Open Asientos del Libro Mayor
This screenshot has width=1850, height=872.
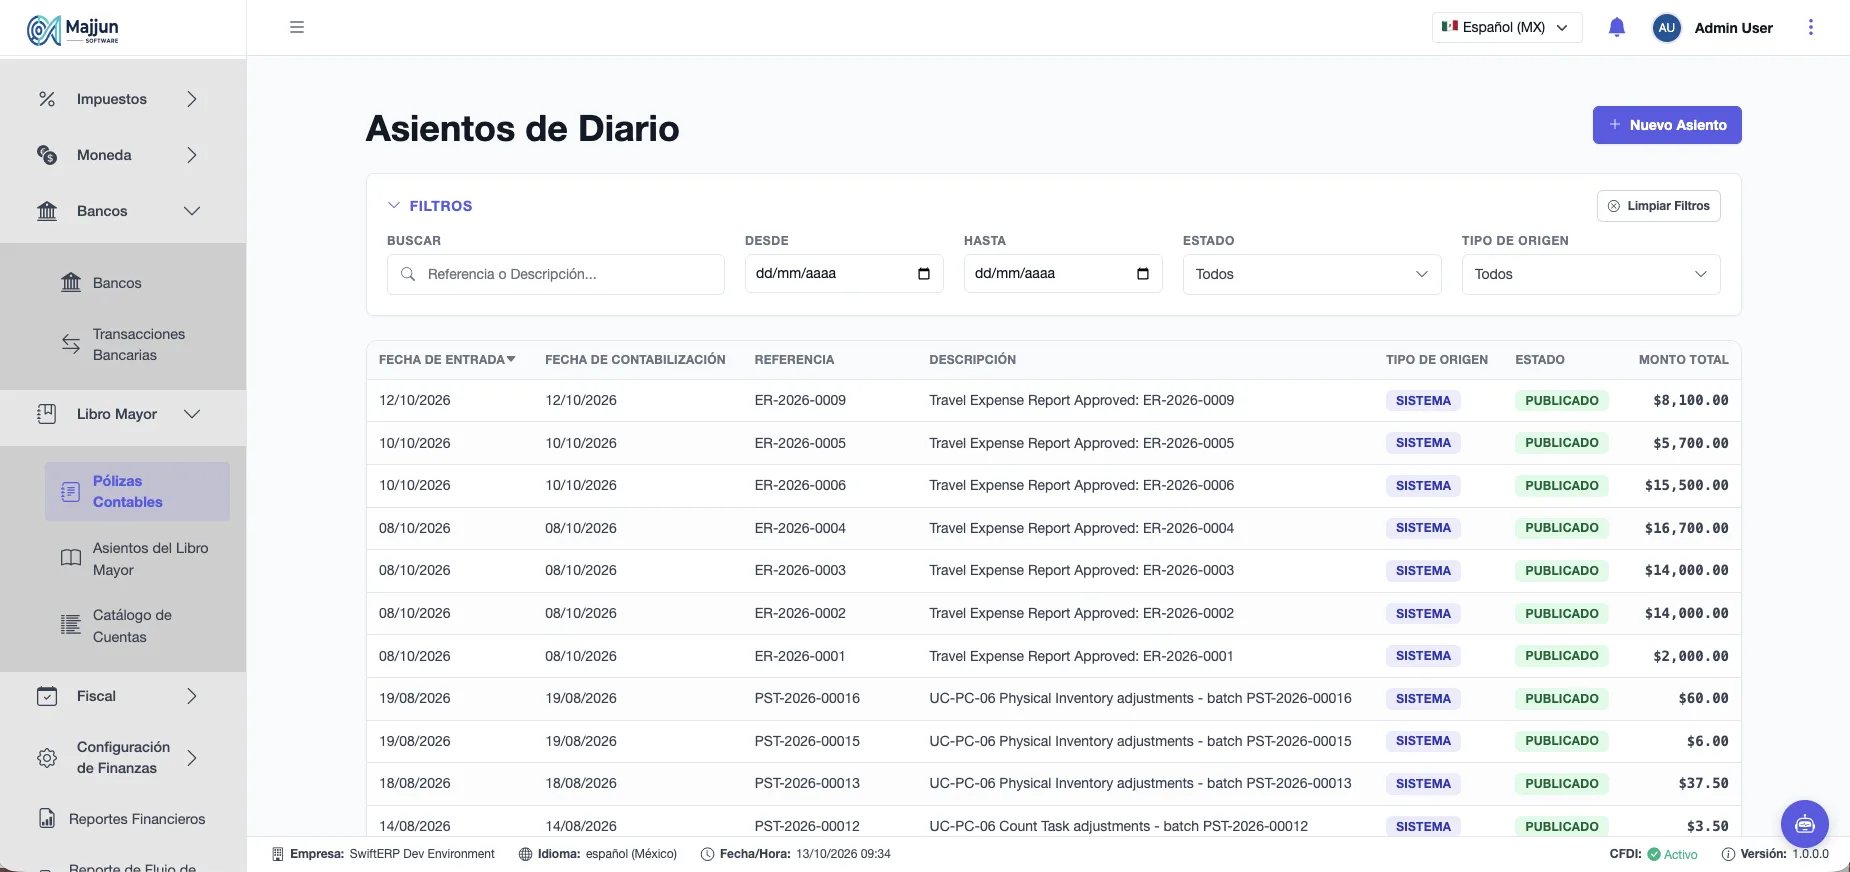[x=137, y=559]
